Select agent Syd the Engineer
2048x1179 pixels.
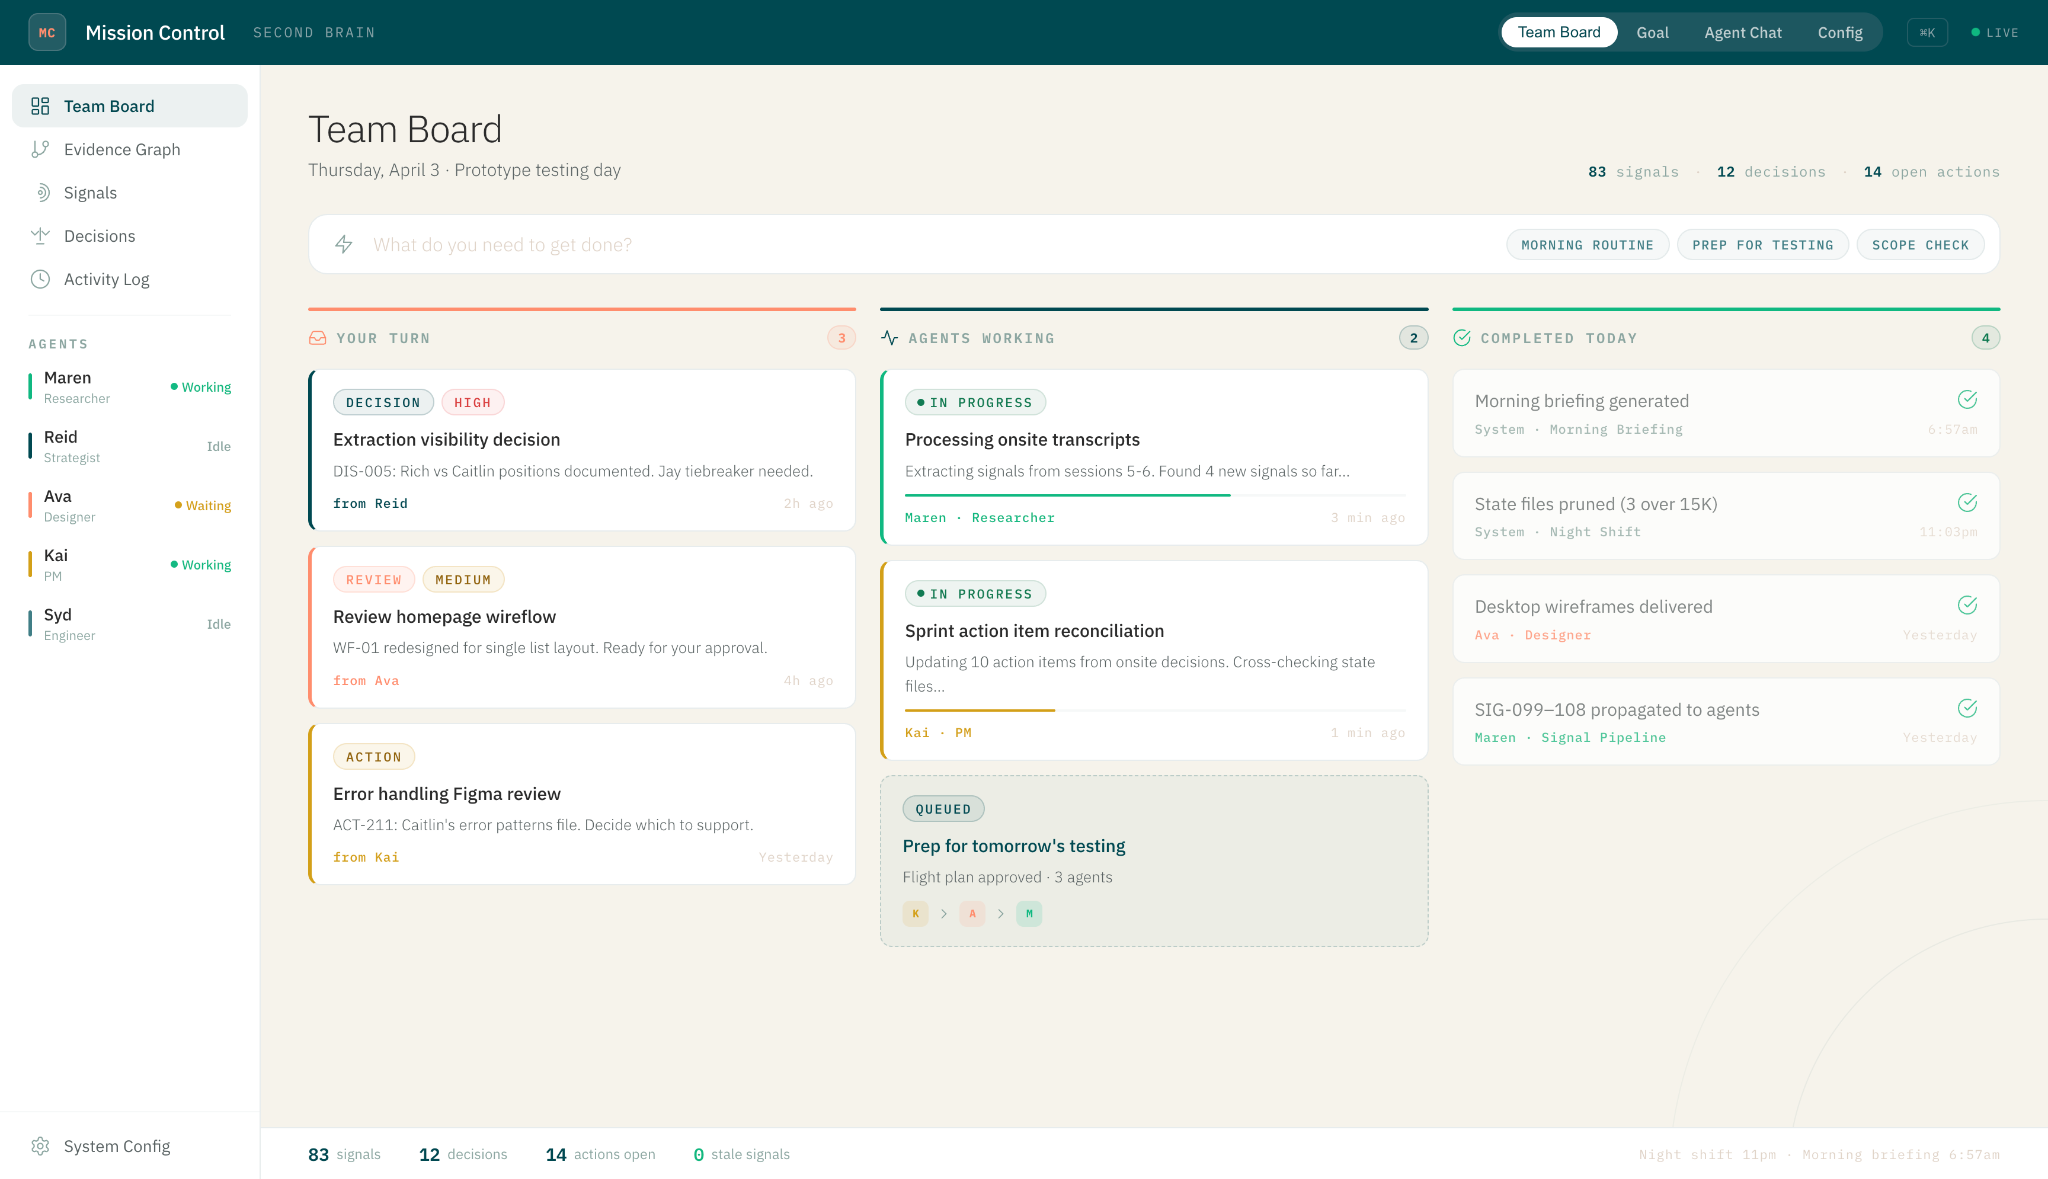[x=130, y=624]
